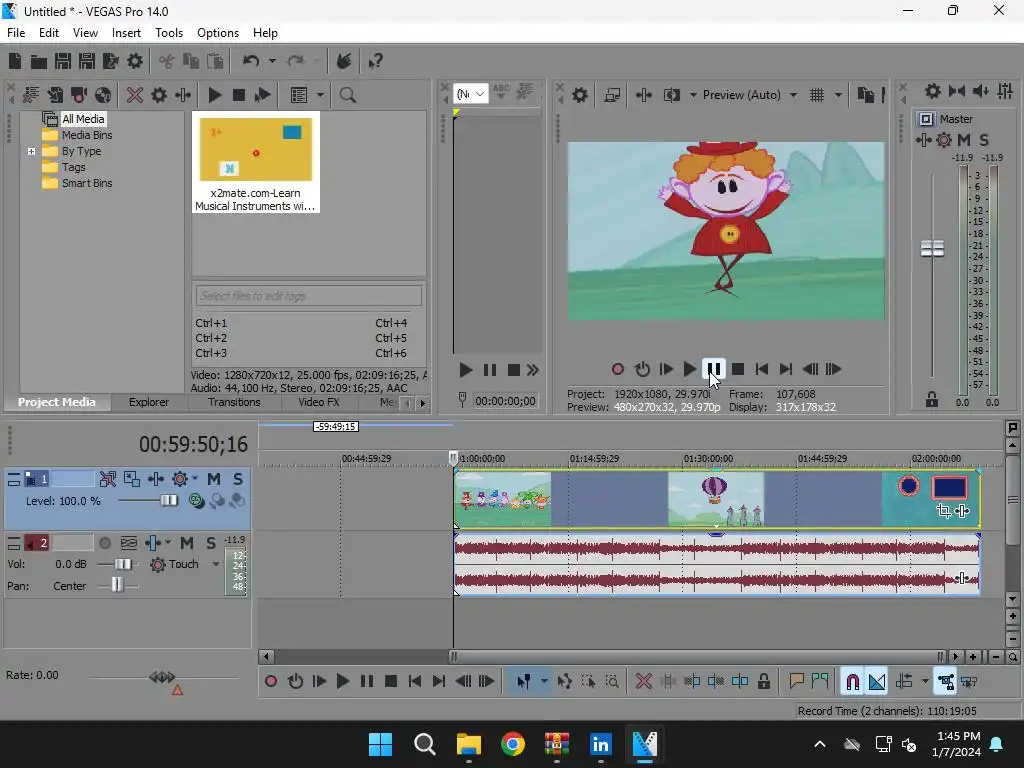Open the Tools menu
This screenshot has width=1024, height=768.
tap(169, 33)
